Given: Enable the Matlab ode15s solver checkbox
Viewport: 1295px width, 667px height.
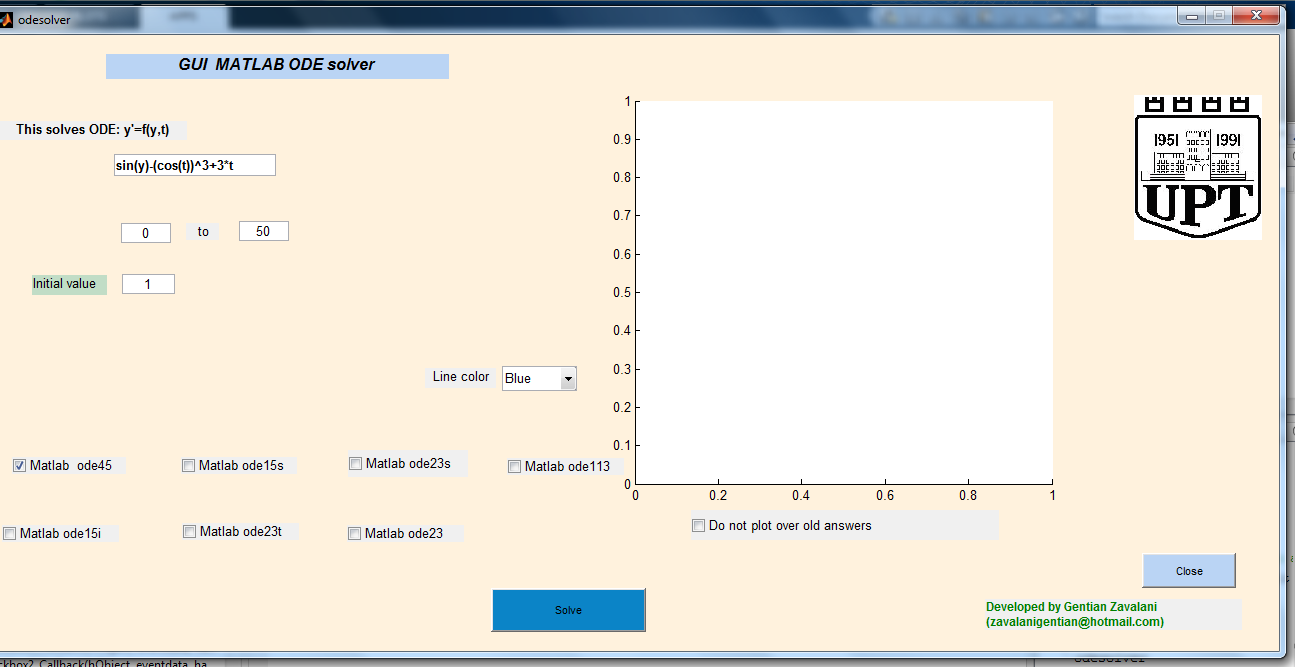Looking at the screenshot, I should (188, 466).
